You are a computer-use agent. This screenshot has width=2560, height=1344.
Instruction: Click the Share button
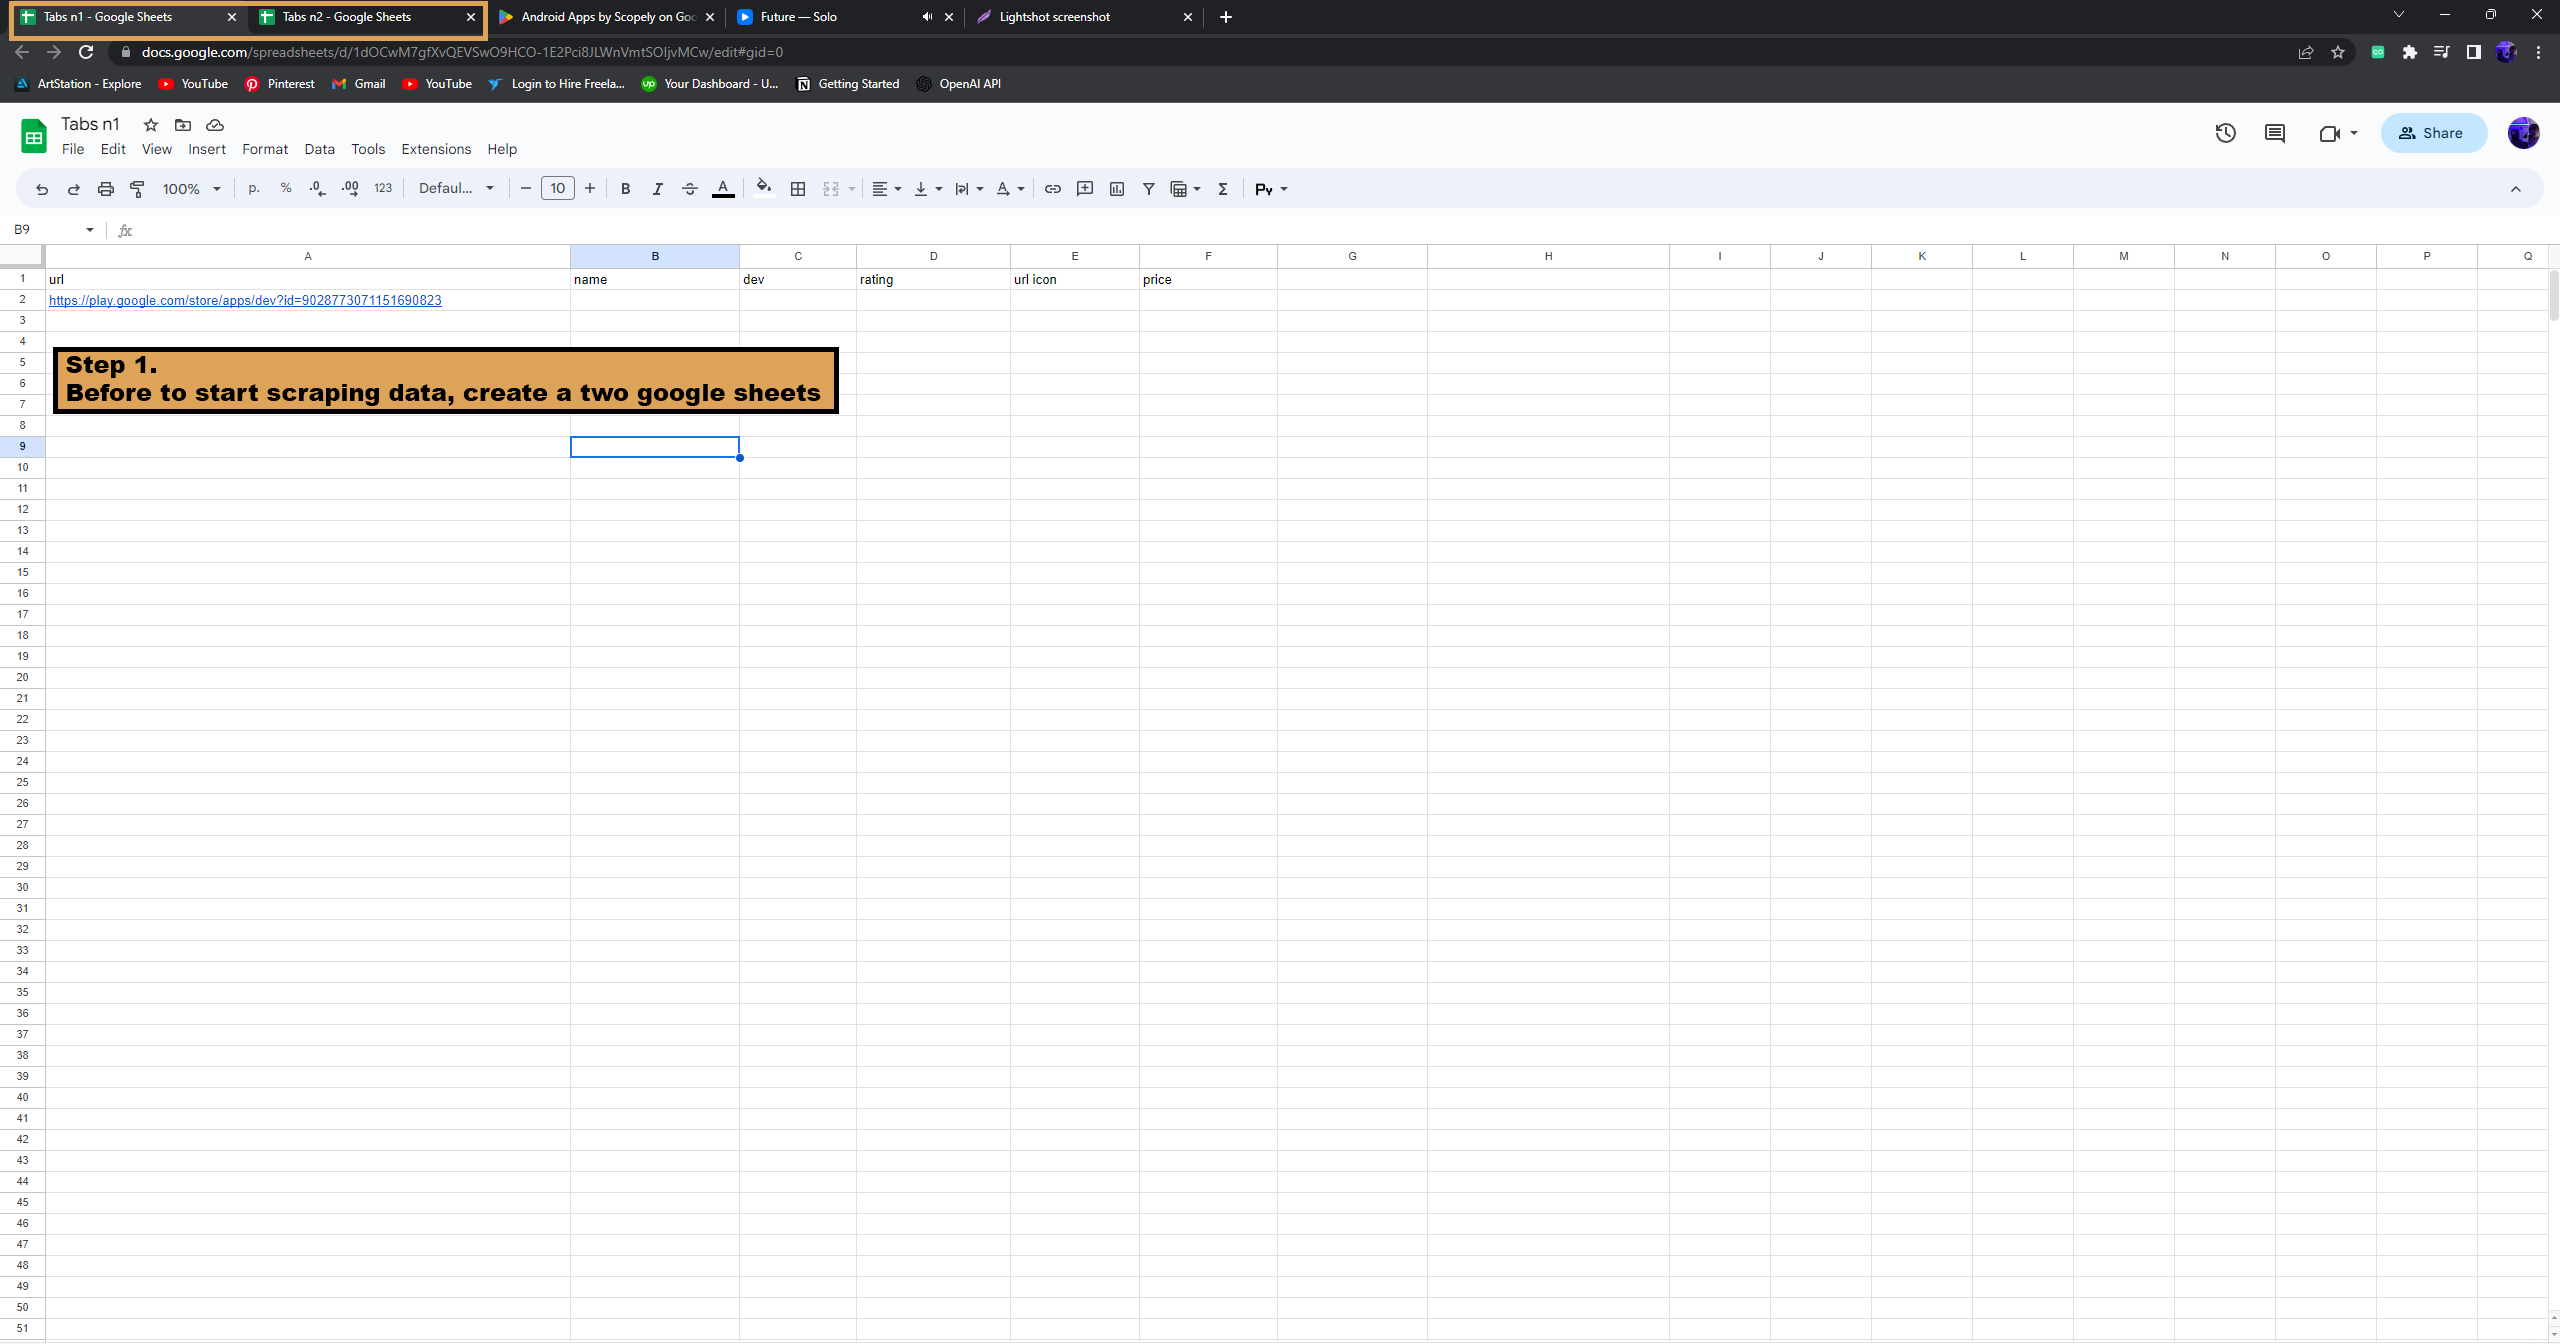coord(2432,133)
